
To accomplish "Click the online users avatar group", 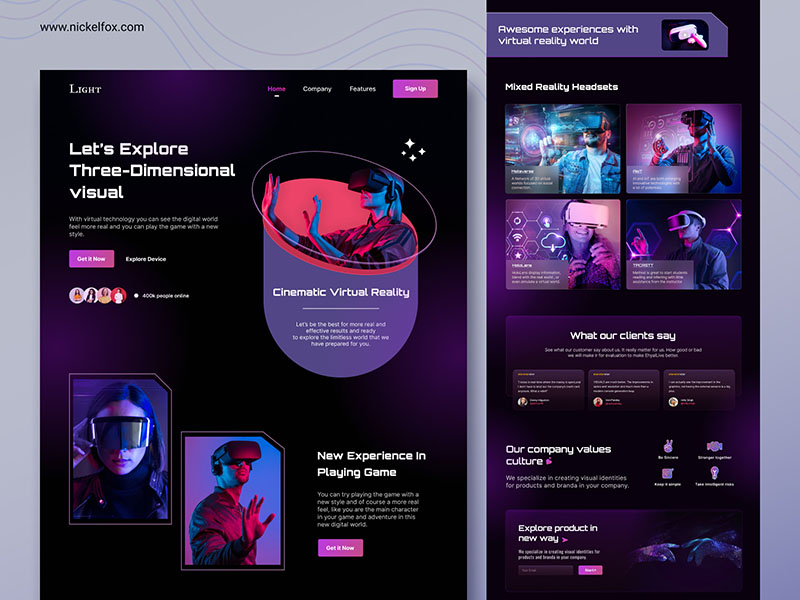I will (97, 295).
